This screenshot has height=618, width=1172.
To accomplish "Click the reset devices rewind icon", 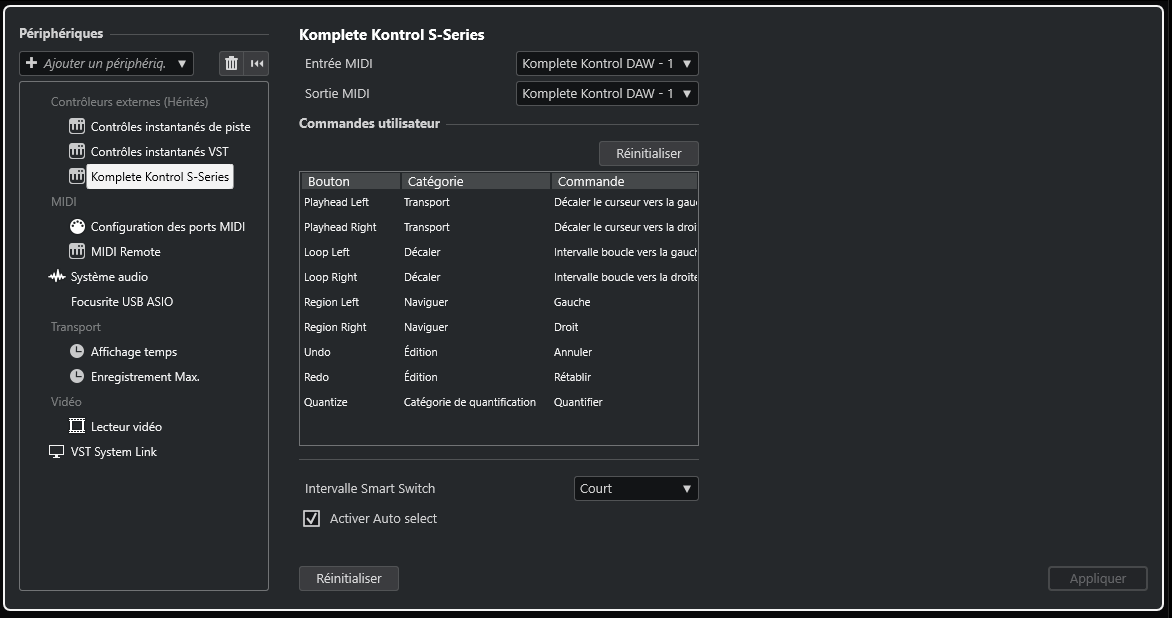I will point(257,64).
